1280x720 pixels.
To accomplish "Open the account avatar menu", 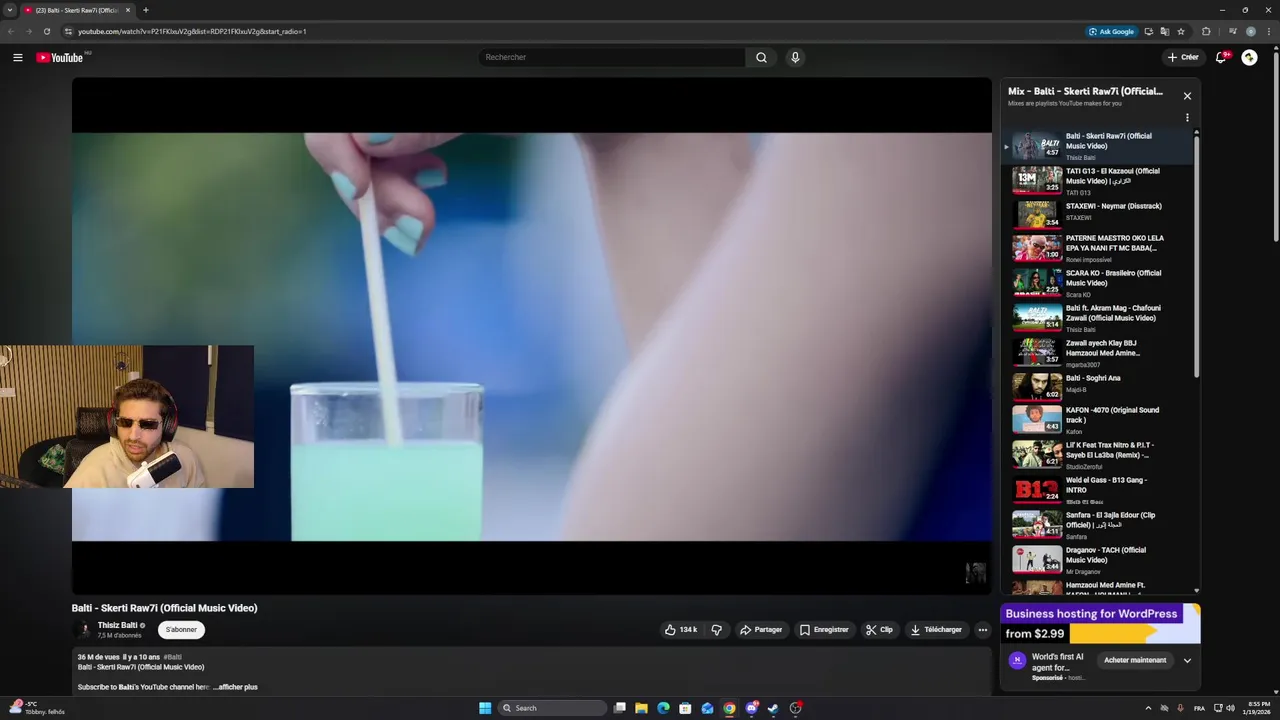I will [1249, 57].
